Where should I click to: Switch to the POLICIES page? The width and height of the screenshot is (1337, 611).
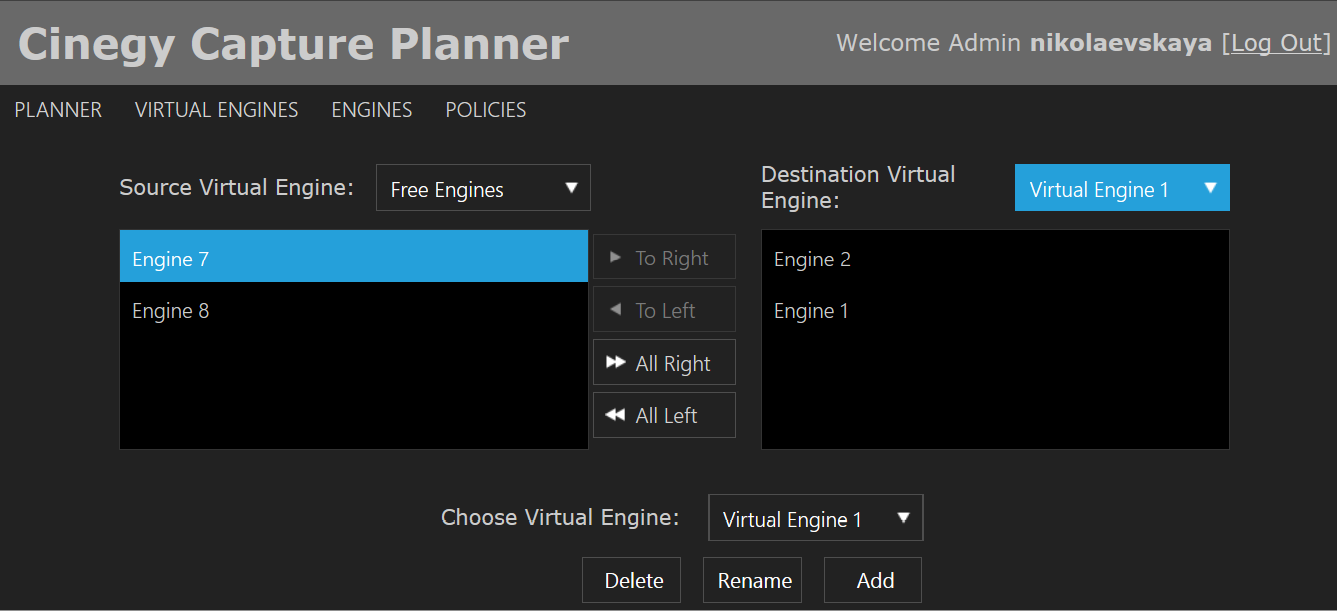coord(486,110)
